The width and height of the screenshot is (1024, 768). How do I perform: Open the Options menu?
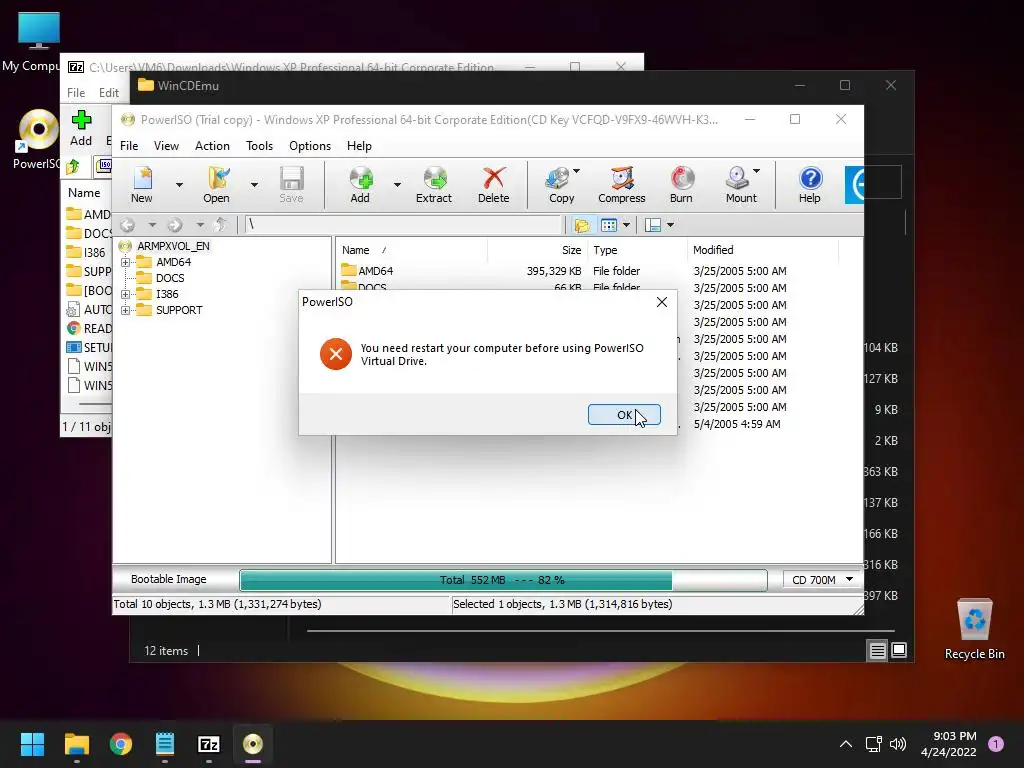tap(310, 146)
